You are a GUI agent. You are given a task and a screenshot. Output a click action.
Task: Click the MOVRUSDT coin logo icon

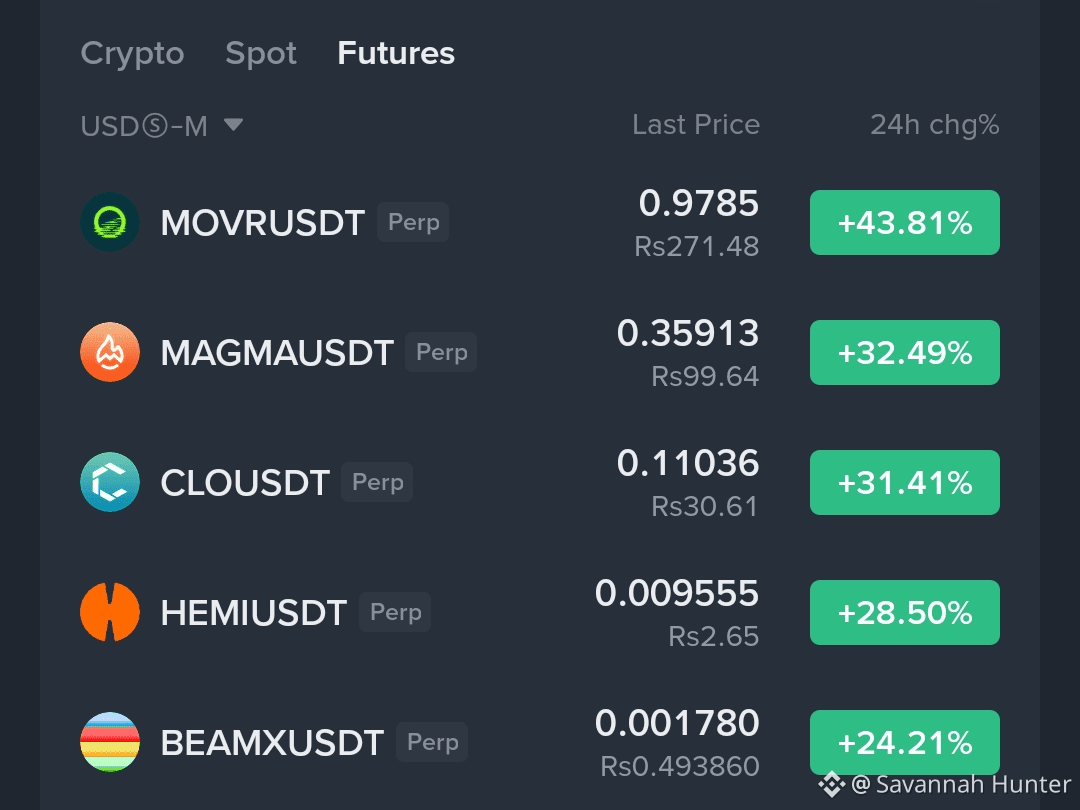(110, 222)
